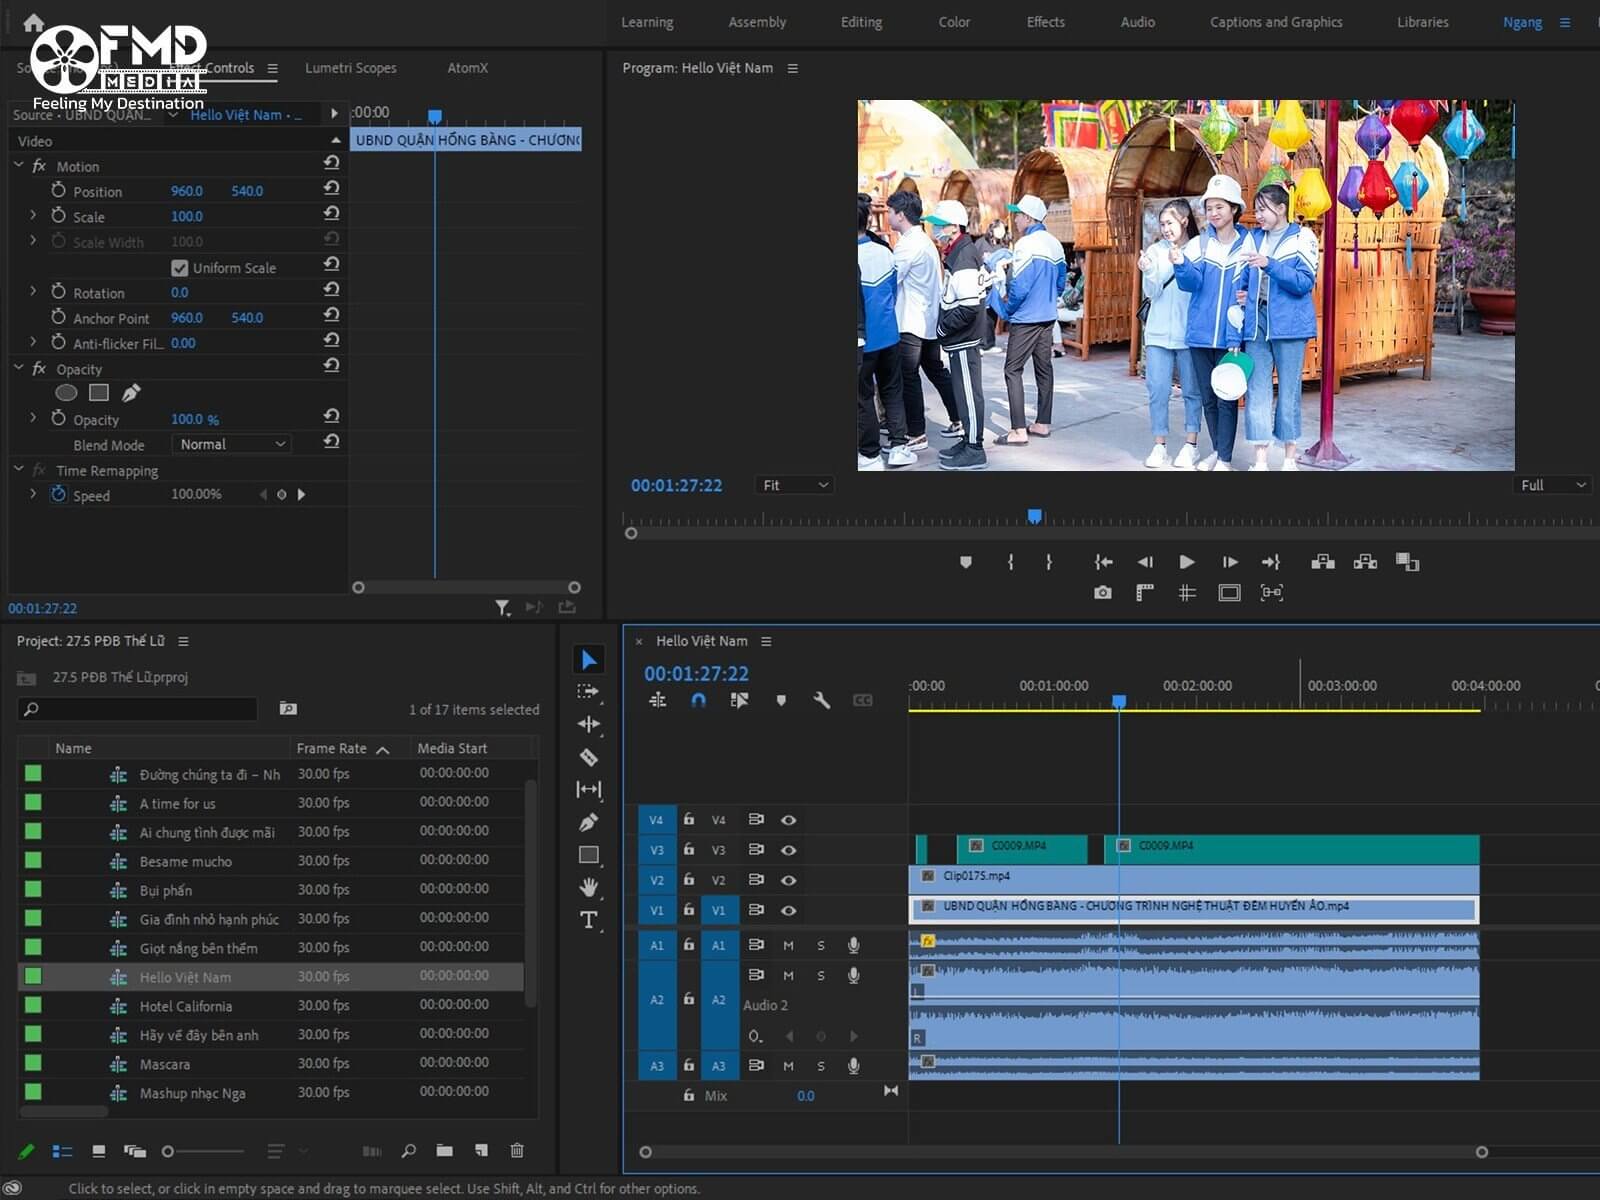Select the Pen tool in the toolbar
This screenshot has height=1200, width=1600.
(x=589, y=822)
